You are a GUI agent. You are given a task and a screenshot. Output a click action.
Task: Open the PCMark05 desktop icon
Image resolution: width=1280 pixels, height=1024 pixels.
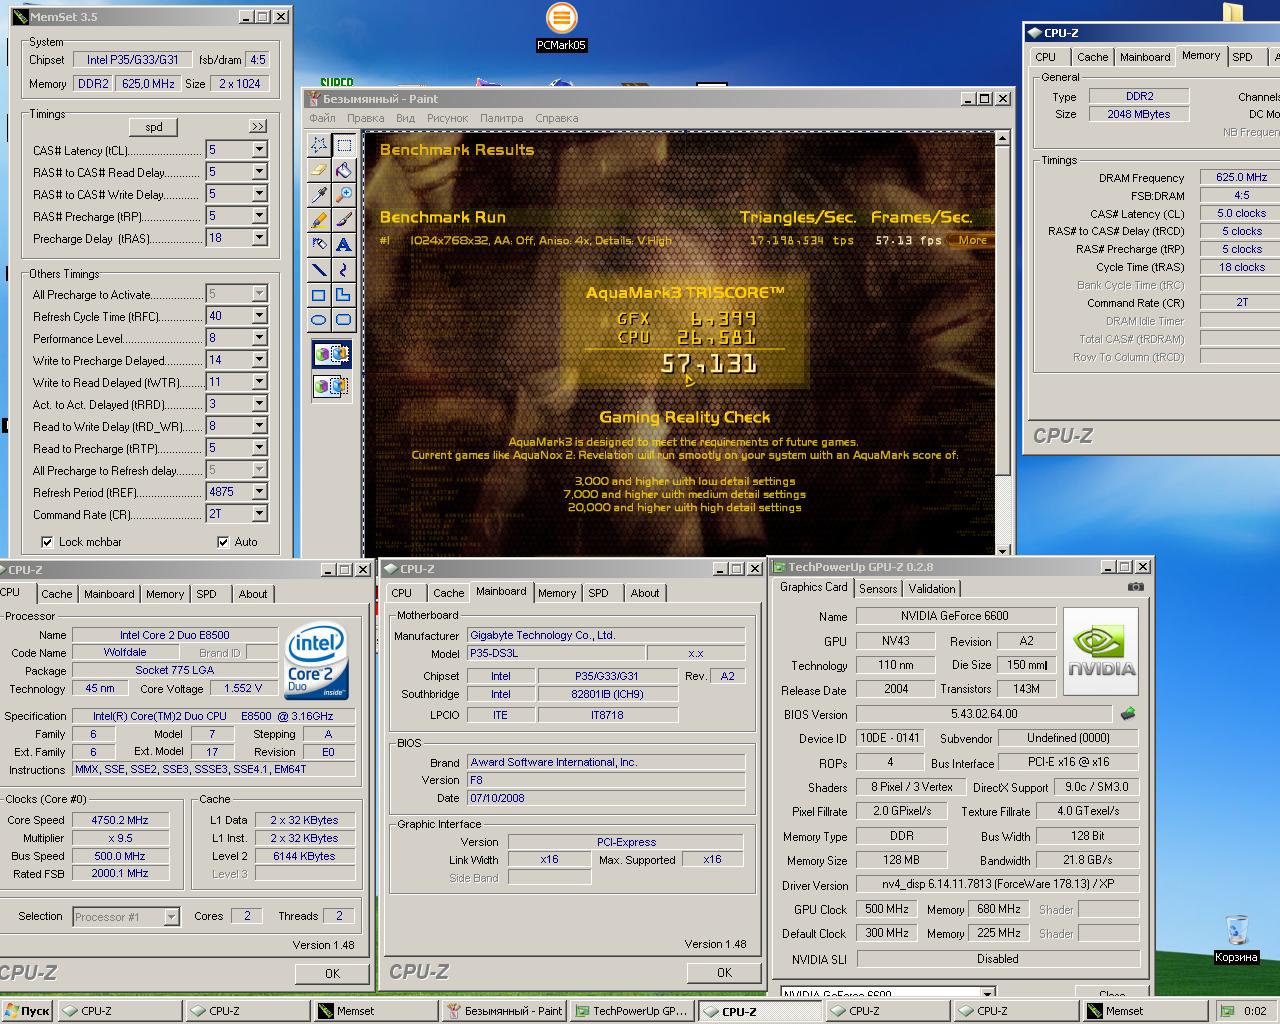point(561,27)
